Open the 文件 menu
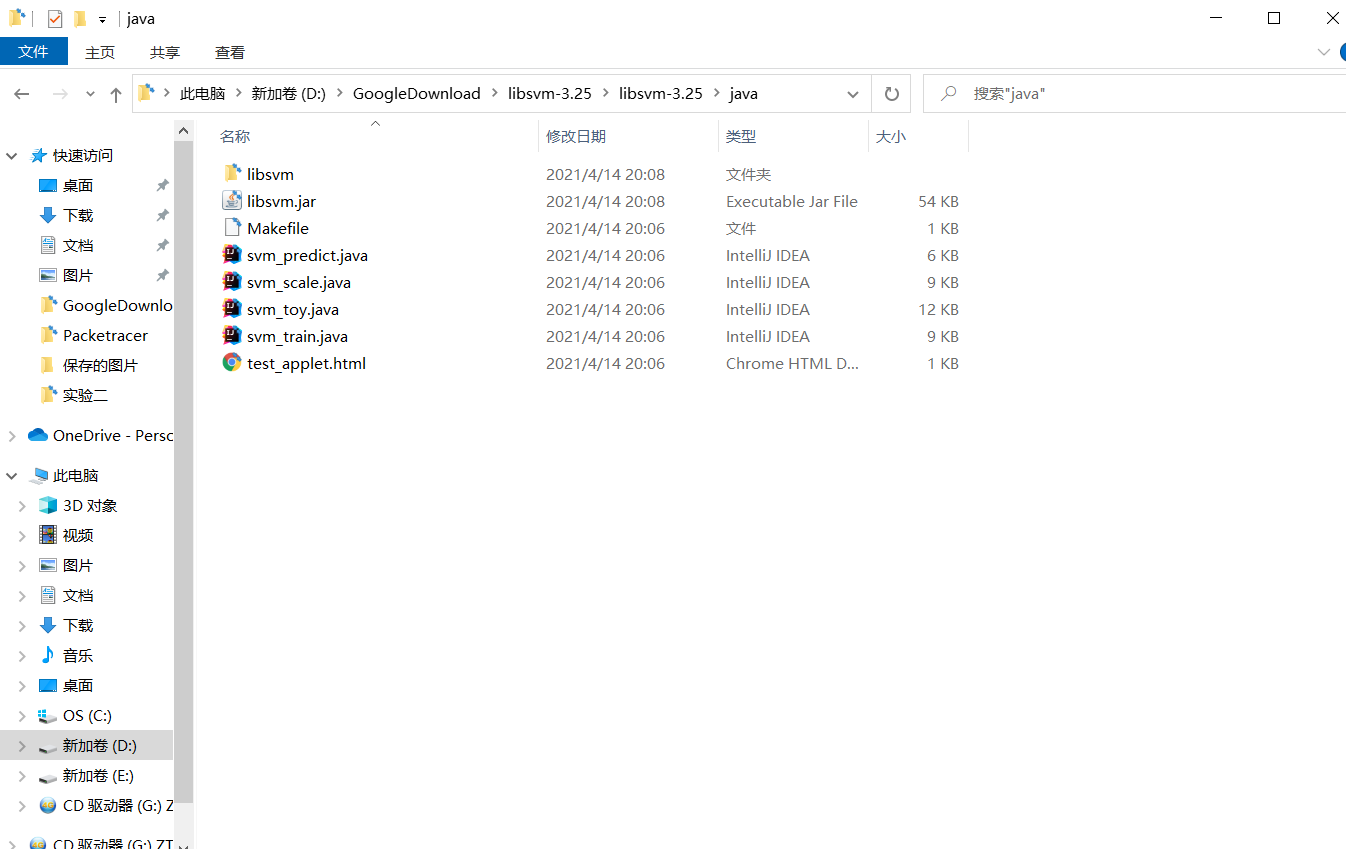Image resolution: width=1346 pixels, height=849 pixels. [x=33, y=52]
